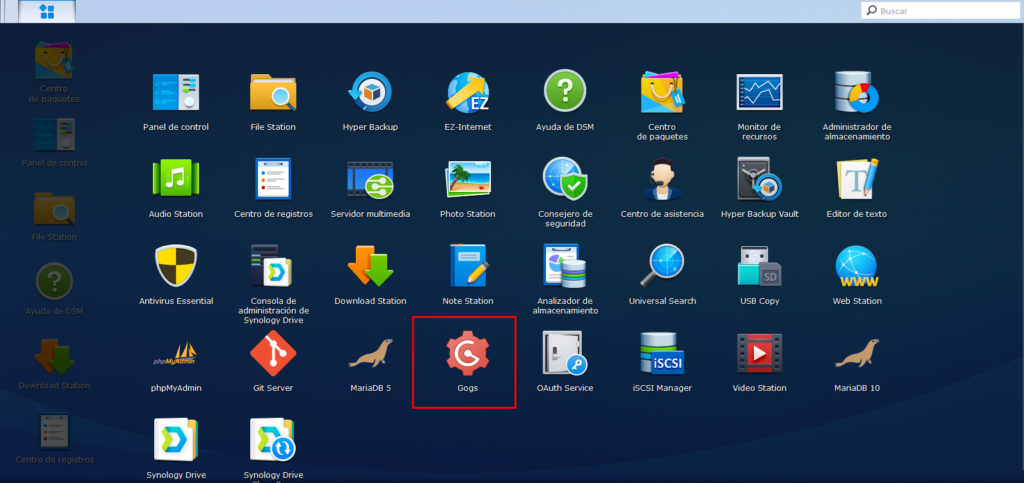Open Hyper Backup Vault
1024x483 pixels.
tap(760, 179)
